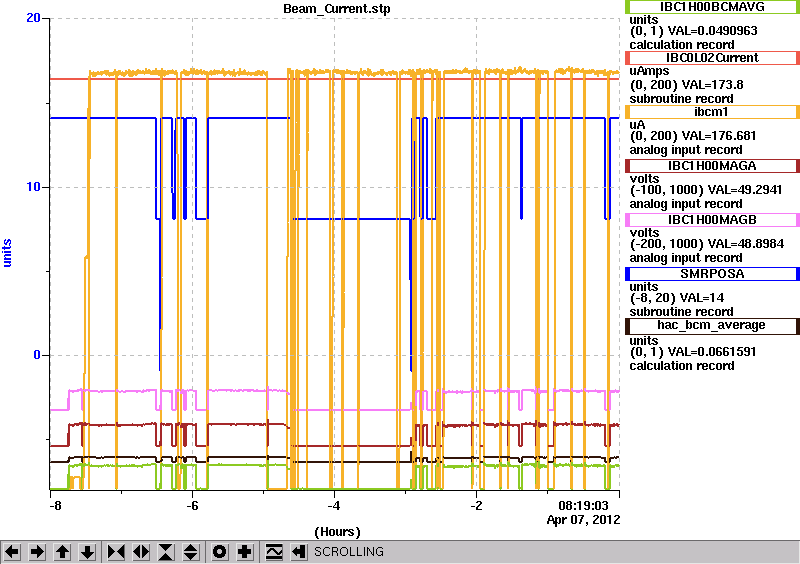Click the up-down triangles Y-zoom icon
Image resolution: width=800 pixels, height=564 pixels.
(x=191, y=552)
